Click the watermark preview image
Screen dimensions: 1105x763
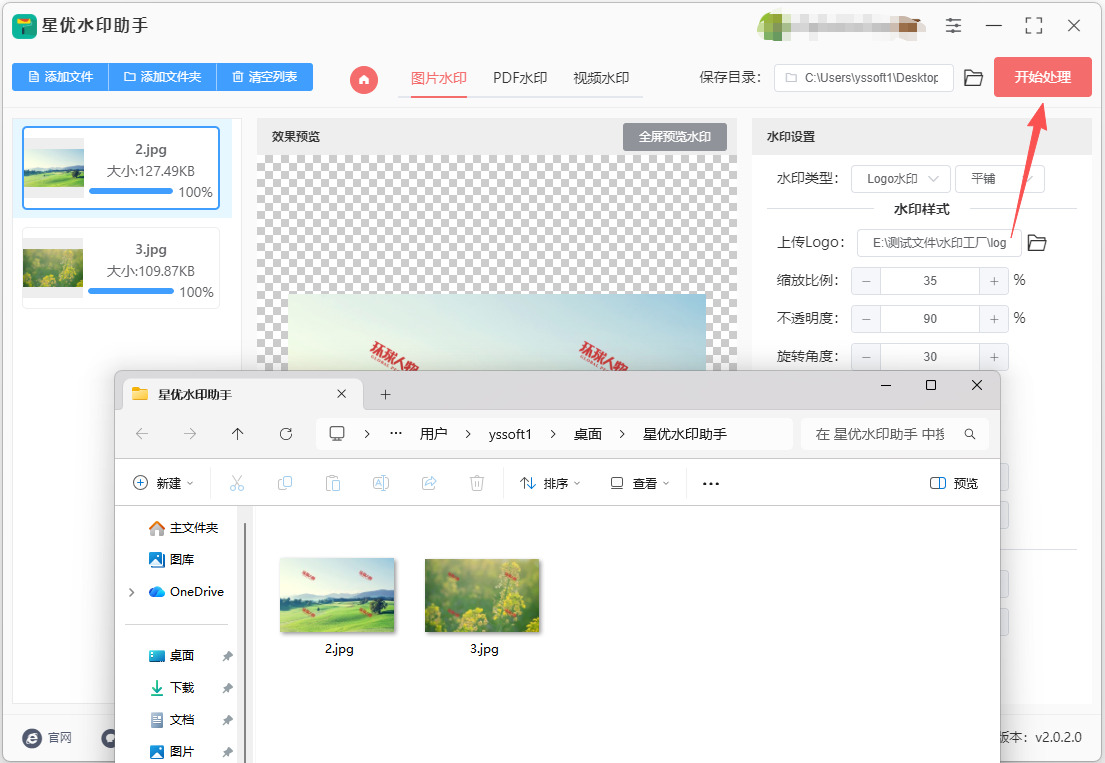[x=497, y=333]
